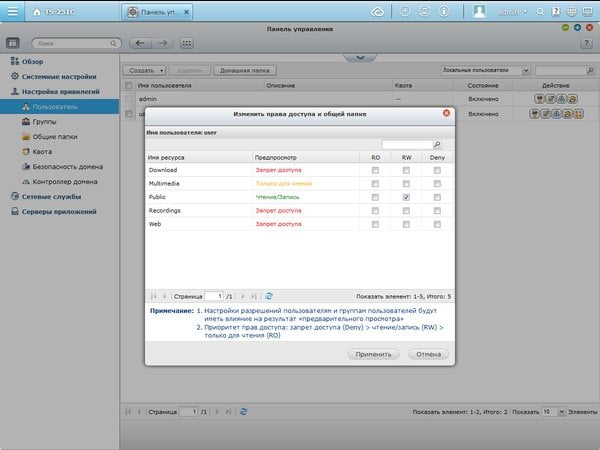The image size is (600, 450).
Task: Go to the TS-251C home desktop
Action: (x=54, y=12)
